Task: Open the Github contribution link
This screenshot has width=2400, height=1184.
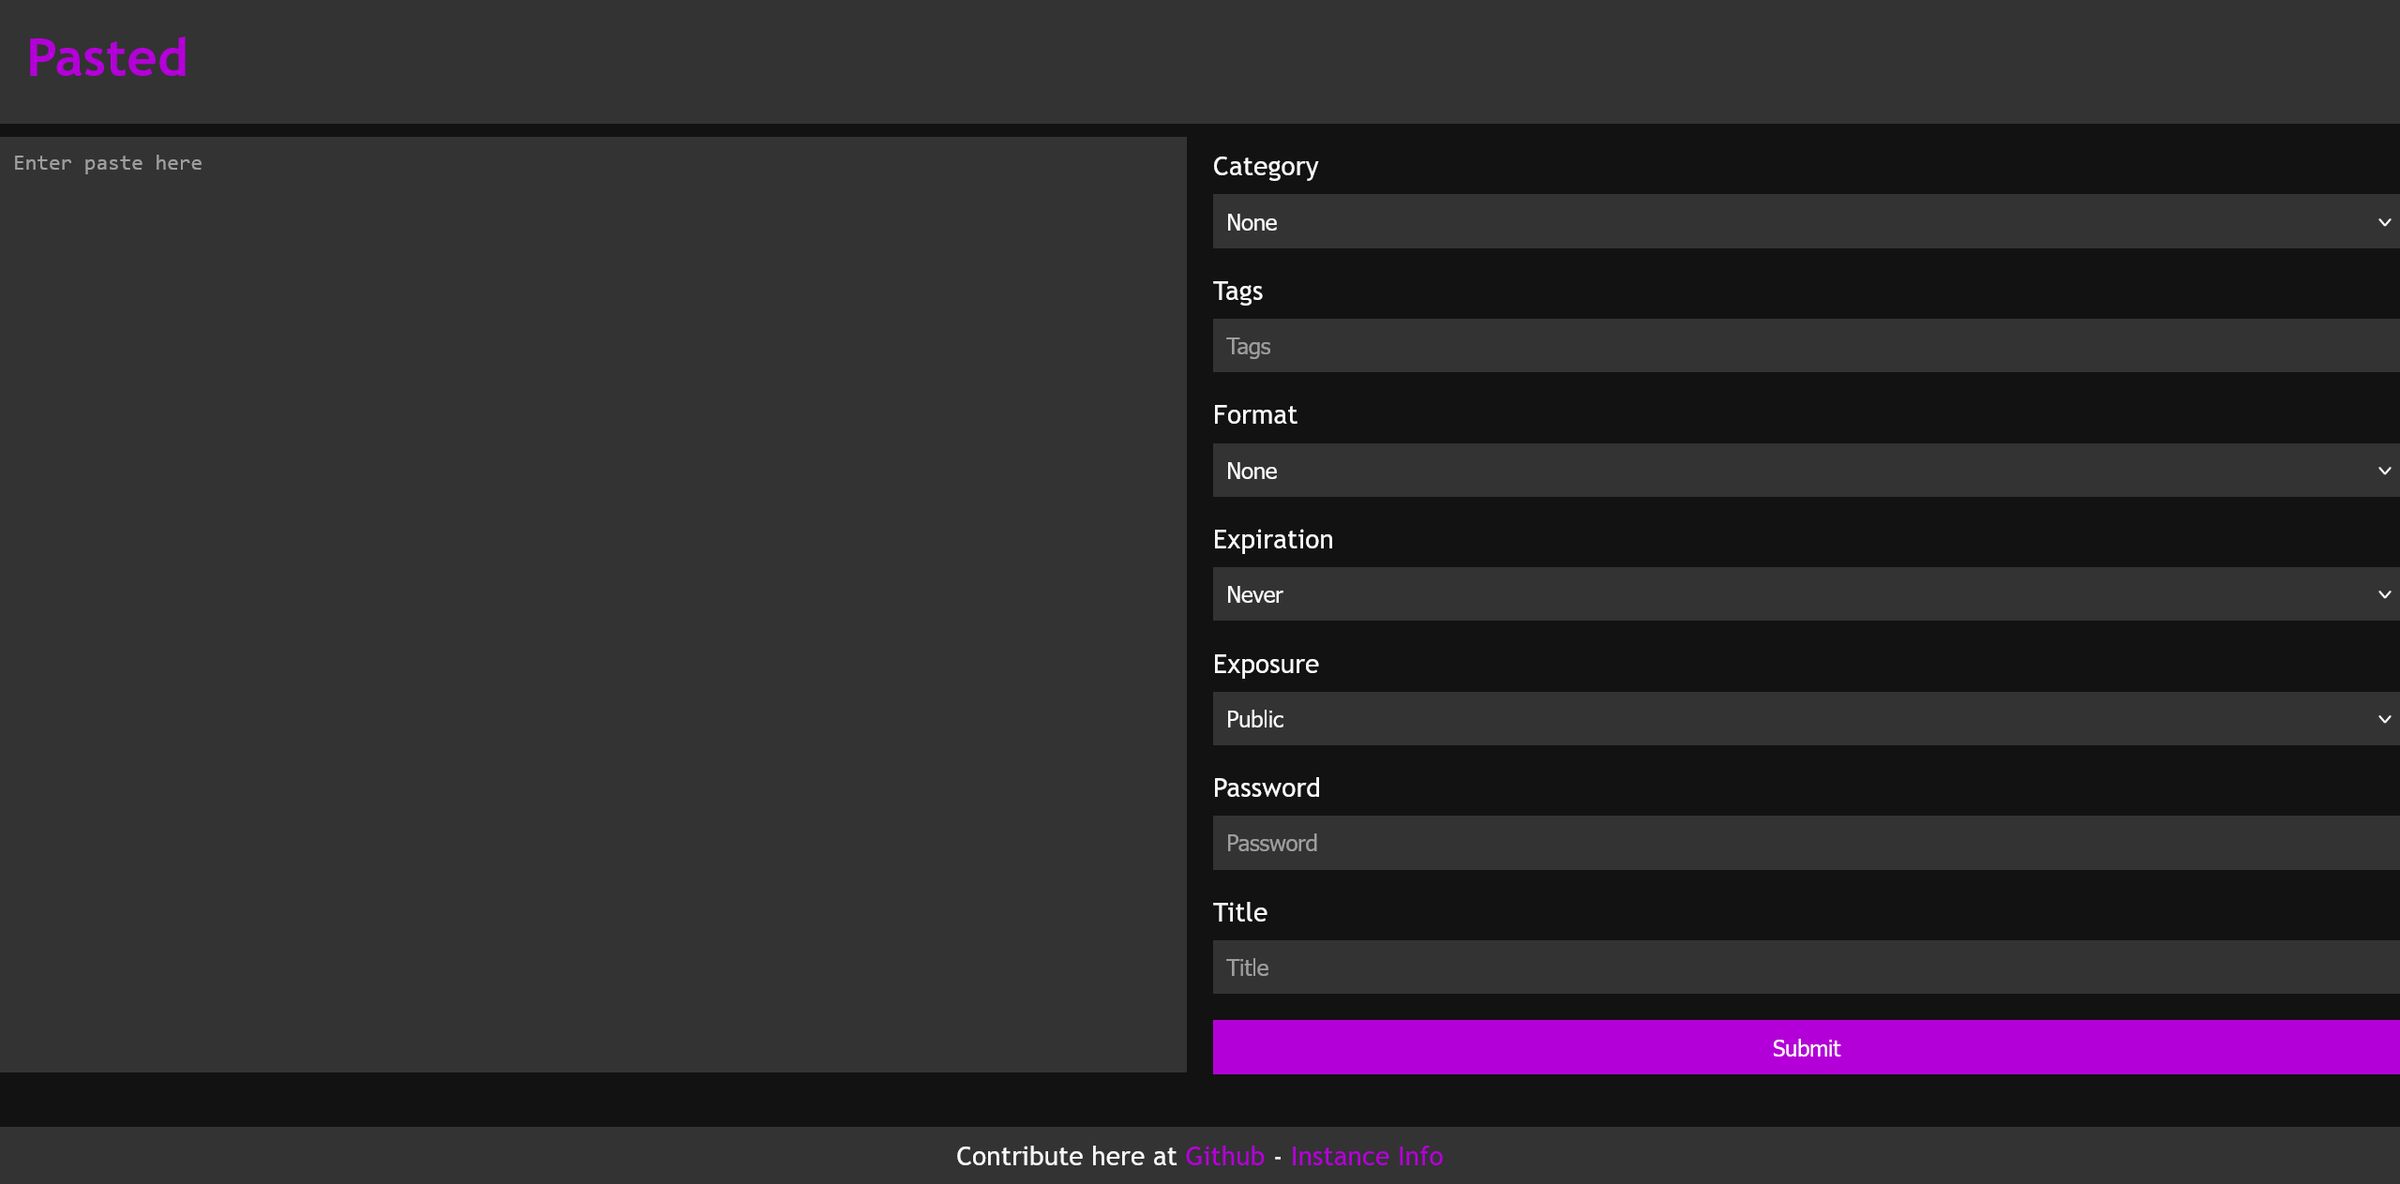Action: click(x=1224, y=1156)
